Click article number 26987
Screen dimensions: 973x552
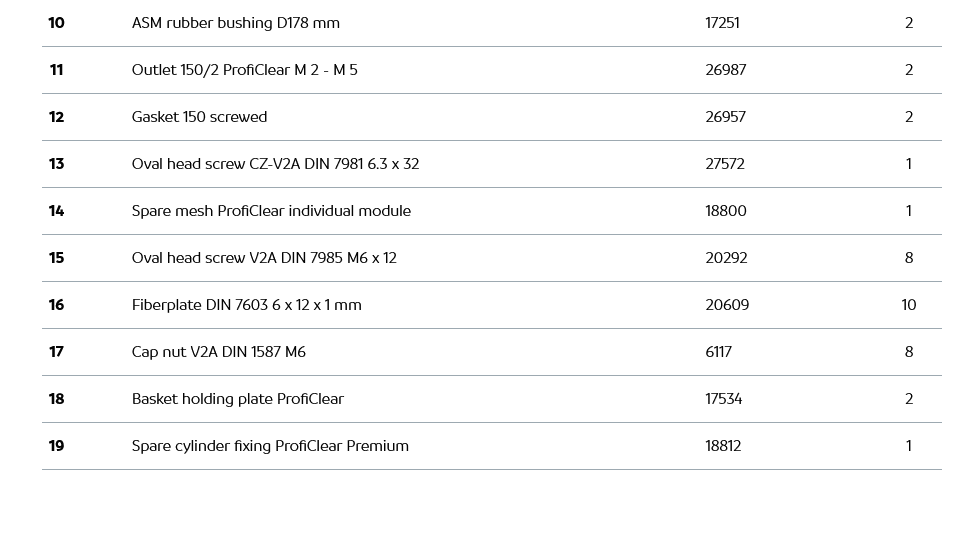tap(726, 70)
